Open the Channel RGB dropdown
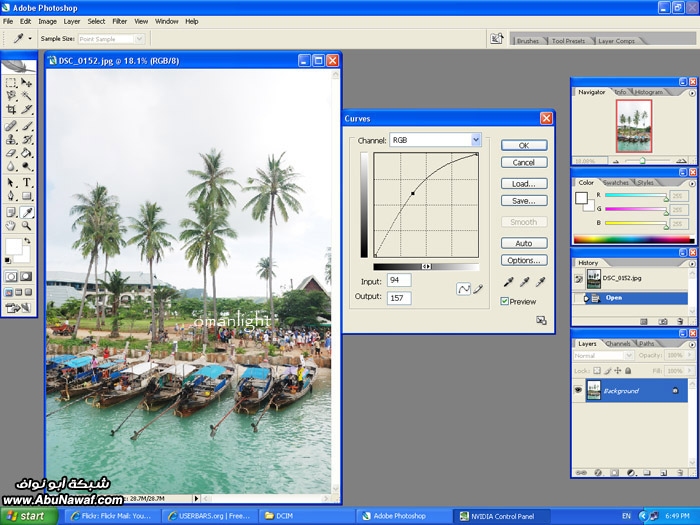This screenshot has width=700, height=525. point(476,140)
